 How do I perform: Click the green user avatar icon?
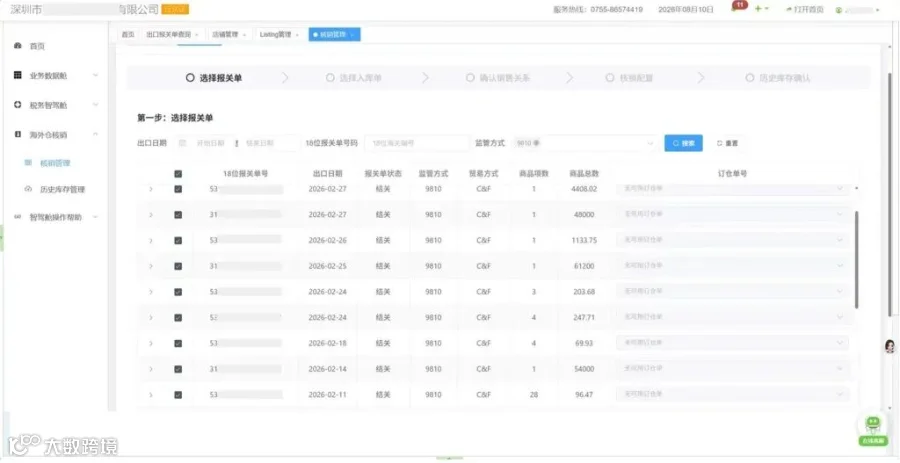click(839, 10)
